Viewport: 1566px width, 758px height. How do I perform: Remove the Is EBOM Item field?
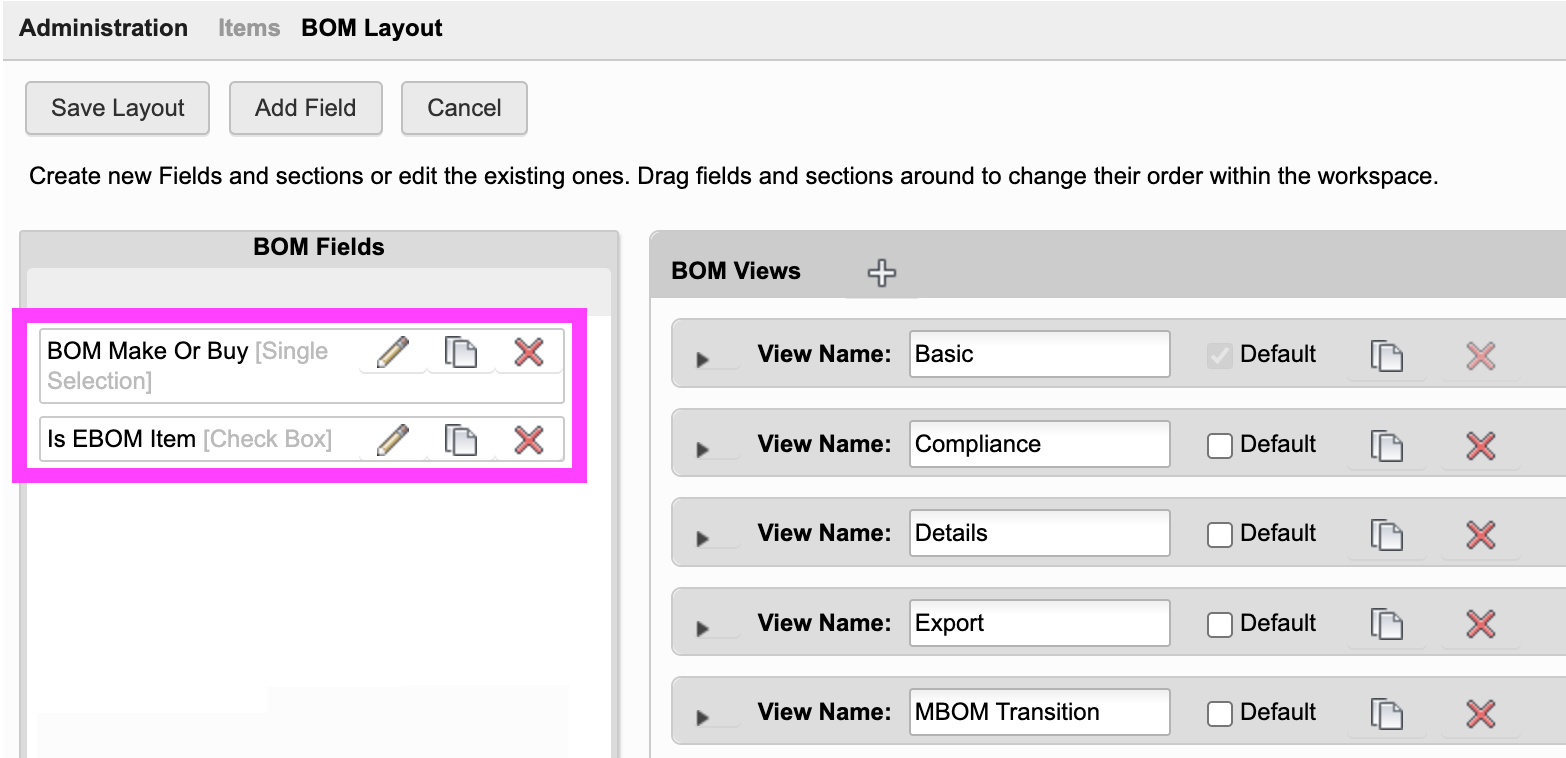(528, 439)
